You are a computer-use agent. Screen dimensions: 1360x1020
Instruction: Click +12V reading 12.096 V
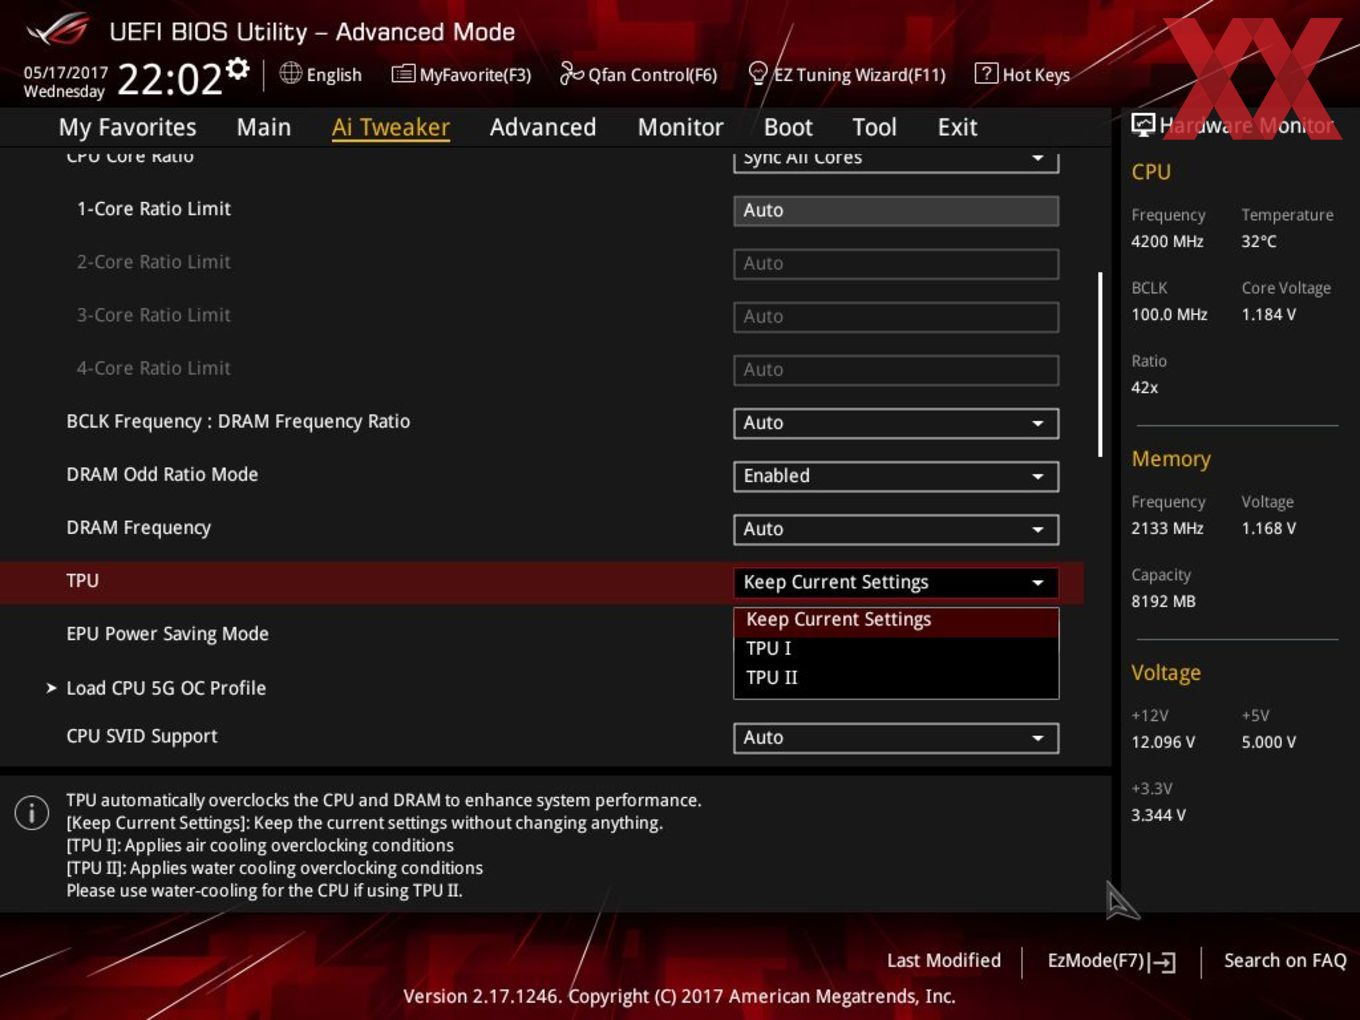point(1163,742)
